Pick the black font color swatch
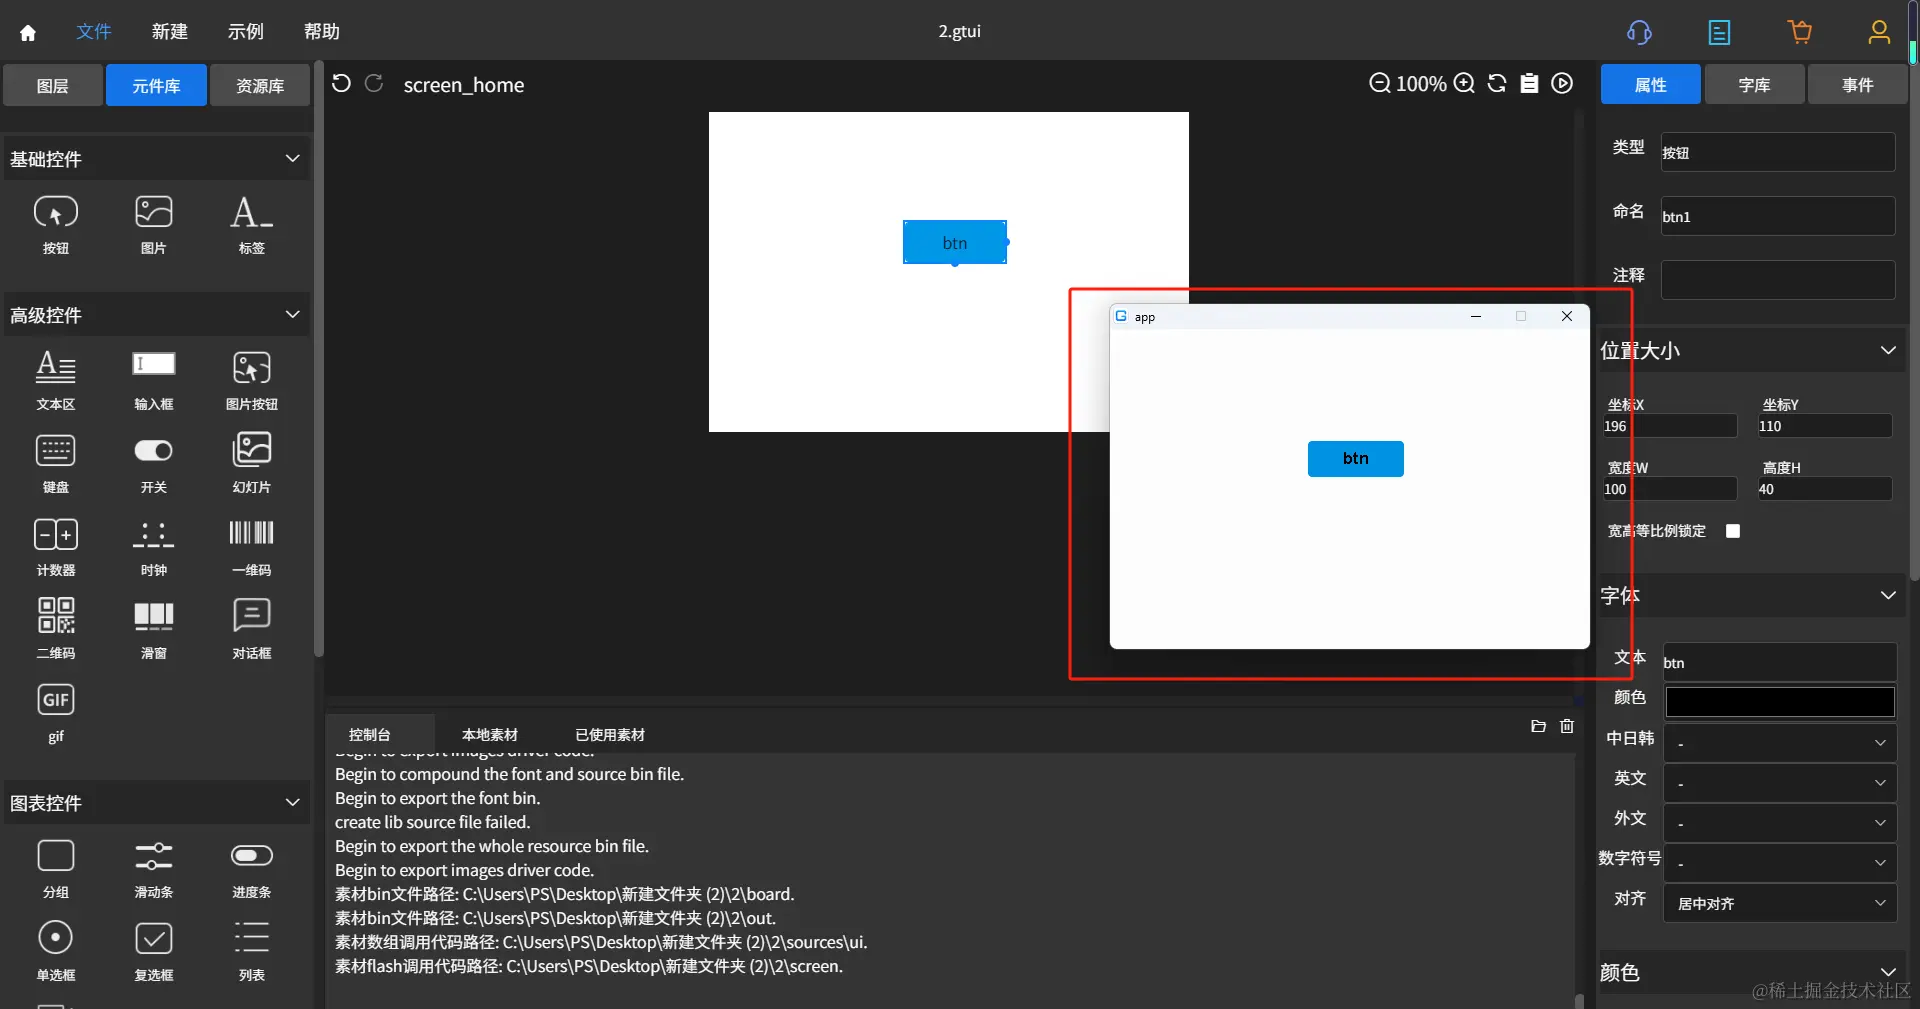Screen dimensions: 1920x1009 pos(1780,702)
